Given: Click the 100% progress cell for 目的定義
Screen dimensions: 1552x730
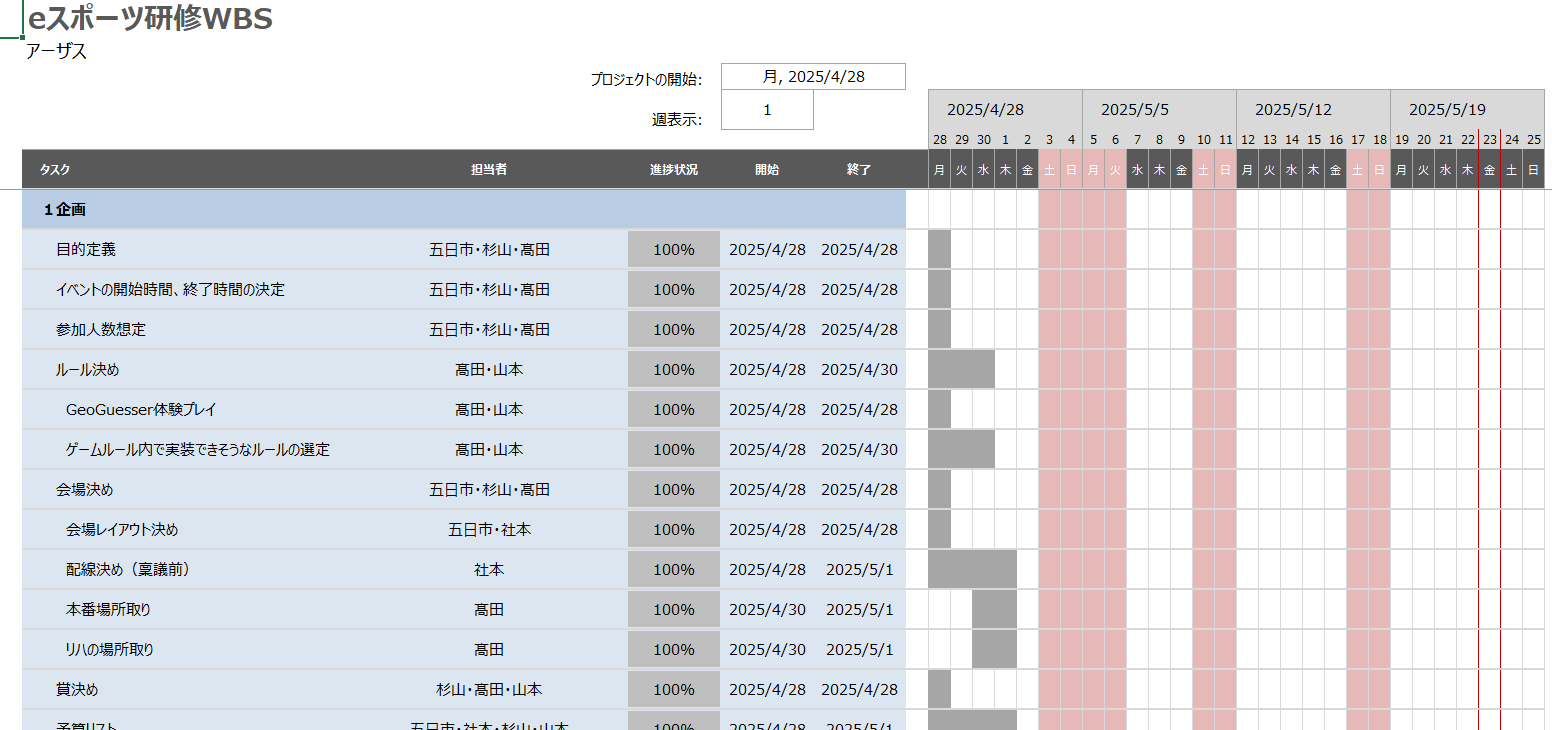Looking at the screenshot, I should [673, 250].
